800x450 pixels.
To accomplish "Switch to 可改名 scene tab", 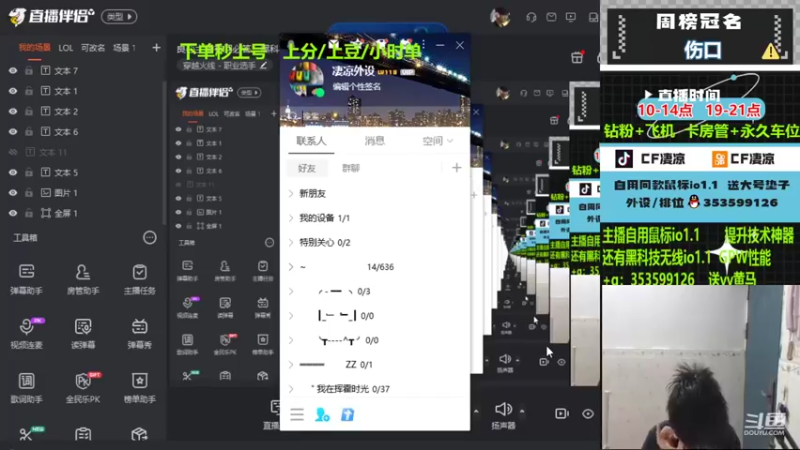I will [93, 48].
